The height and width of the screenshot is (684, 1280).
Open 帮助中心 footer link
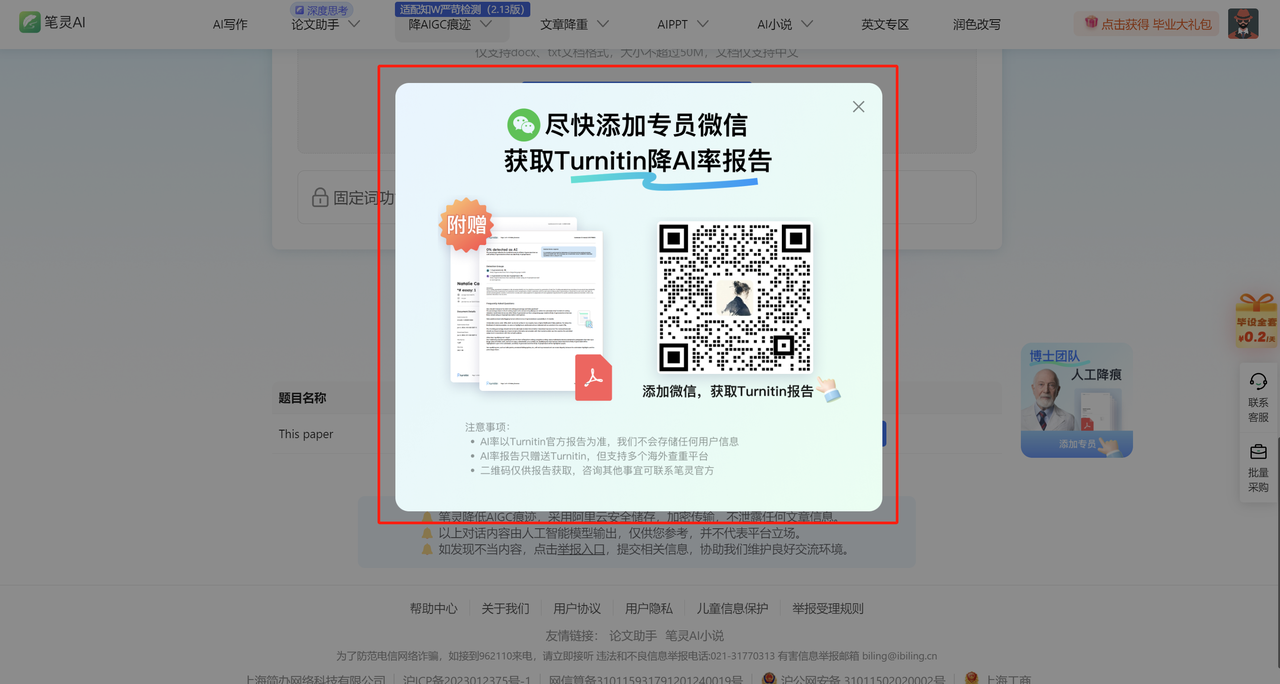pyautogui.click(x=433, y=608)
